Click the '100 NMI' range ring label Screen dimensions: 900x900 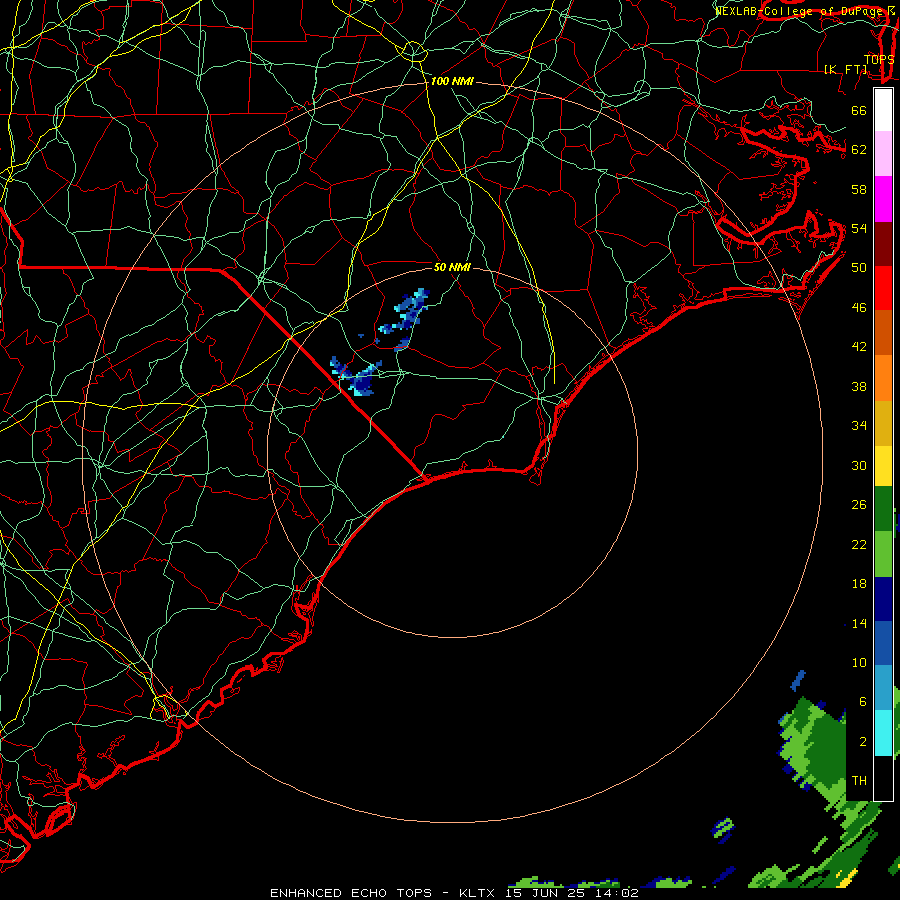tap(452, 82)
